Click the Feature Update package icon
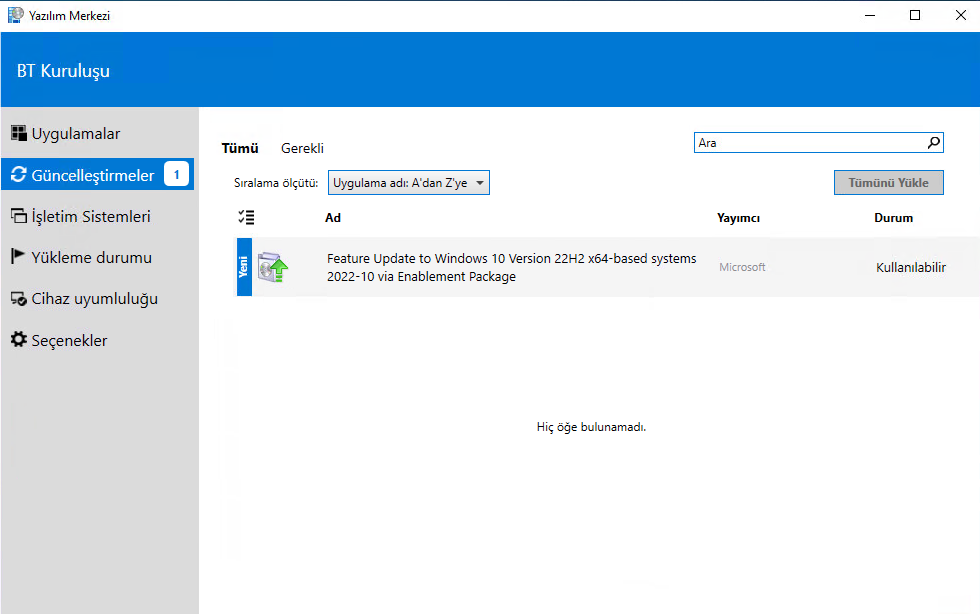Screen dimensions: 980x614 pyautogui.click(x=272, y=268)
